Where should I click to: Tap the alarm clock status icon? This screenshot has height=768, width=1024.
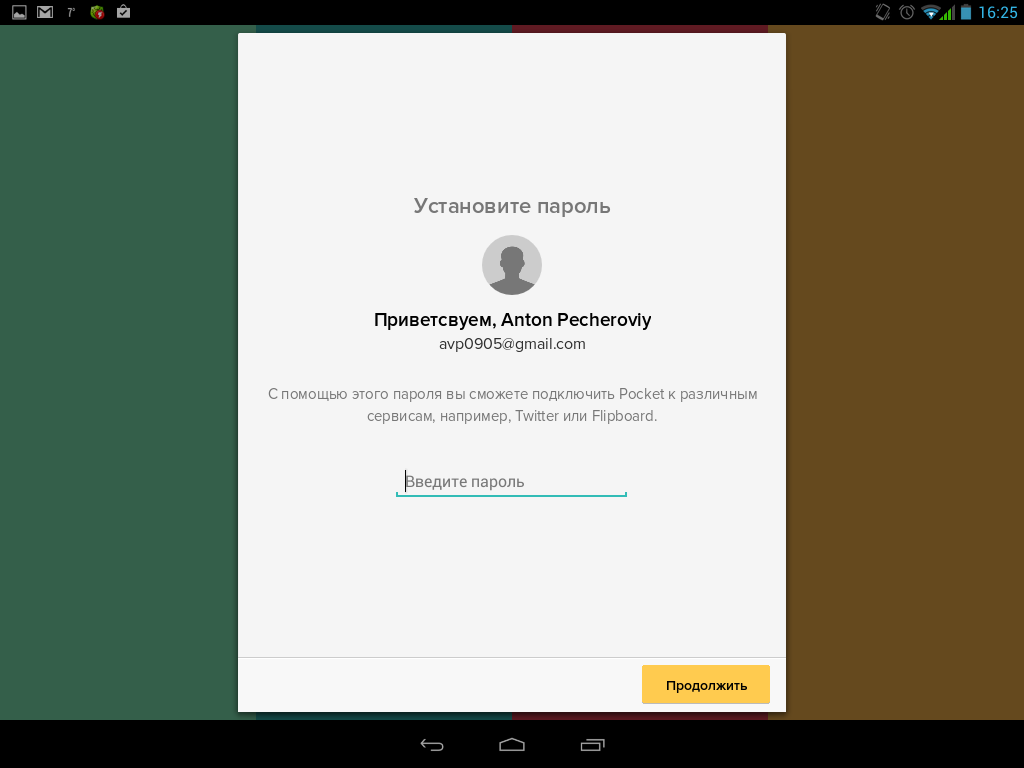pyautogui.click(x=907, y=12)
